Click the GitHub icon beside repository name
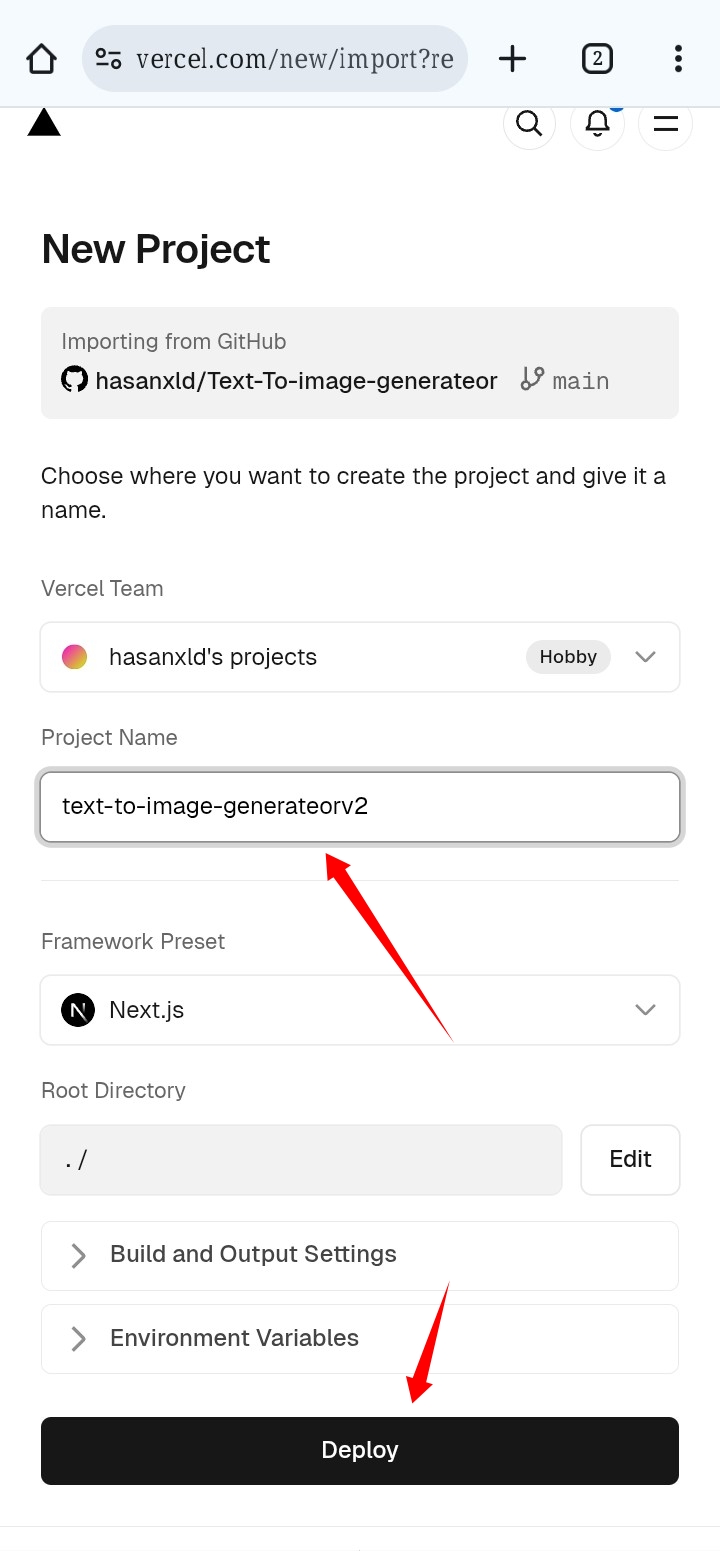This screenshot has height=1551, width=720. [x=75, y=380]
